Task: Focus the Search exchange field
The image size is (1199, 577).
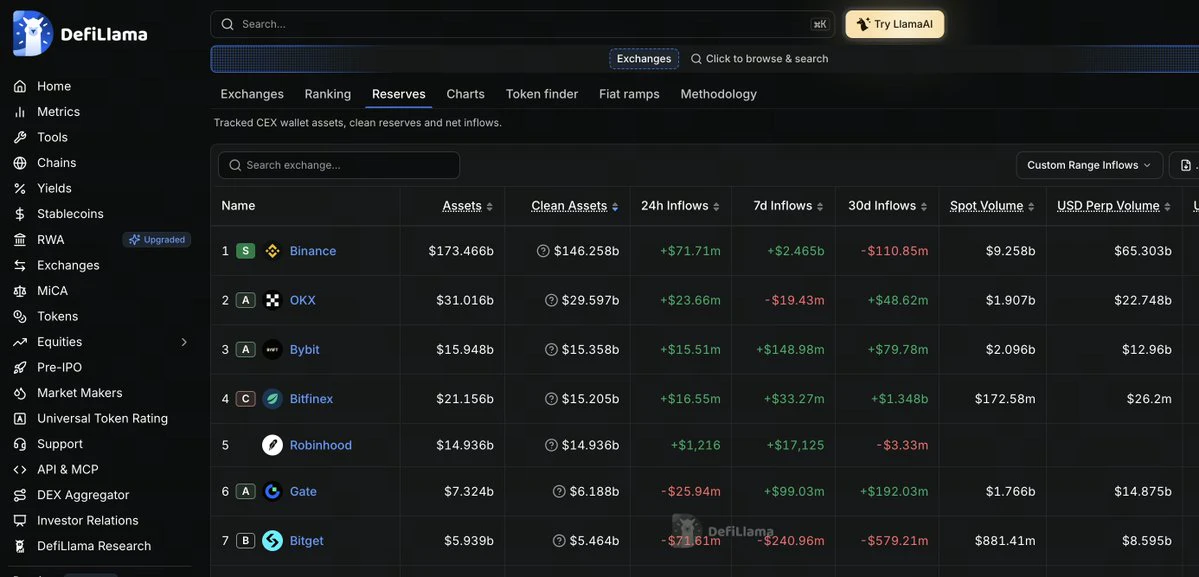Action: click(x=339, y=165)
